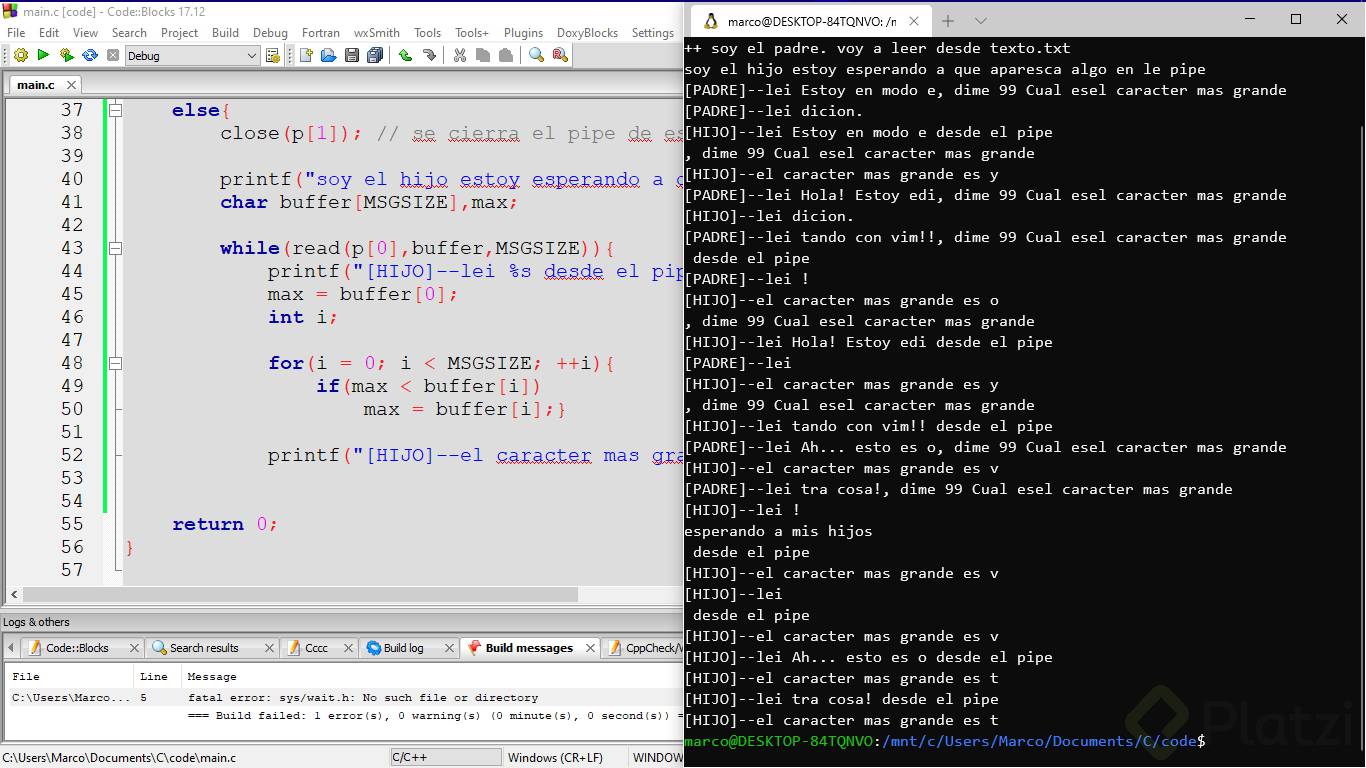The image size is (1366, 768).
Task: Open the Tools menu
Action: click(427, 33)
